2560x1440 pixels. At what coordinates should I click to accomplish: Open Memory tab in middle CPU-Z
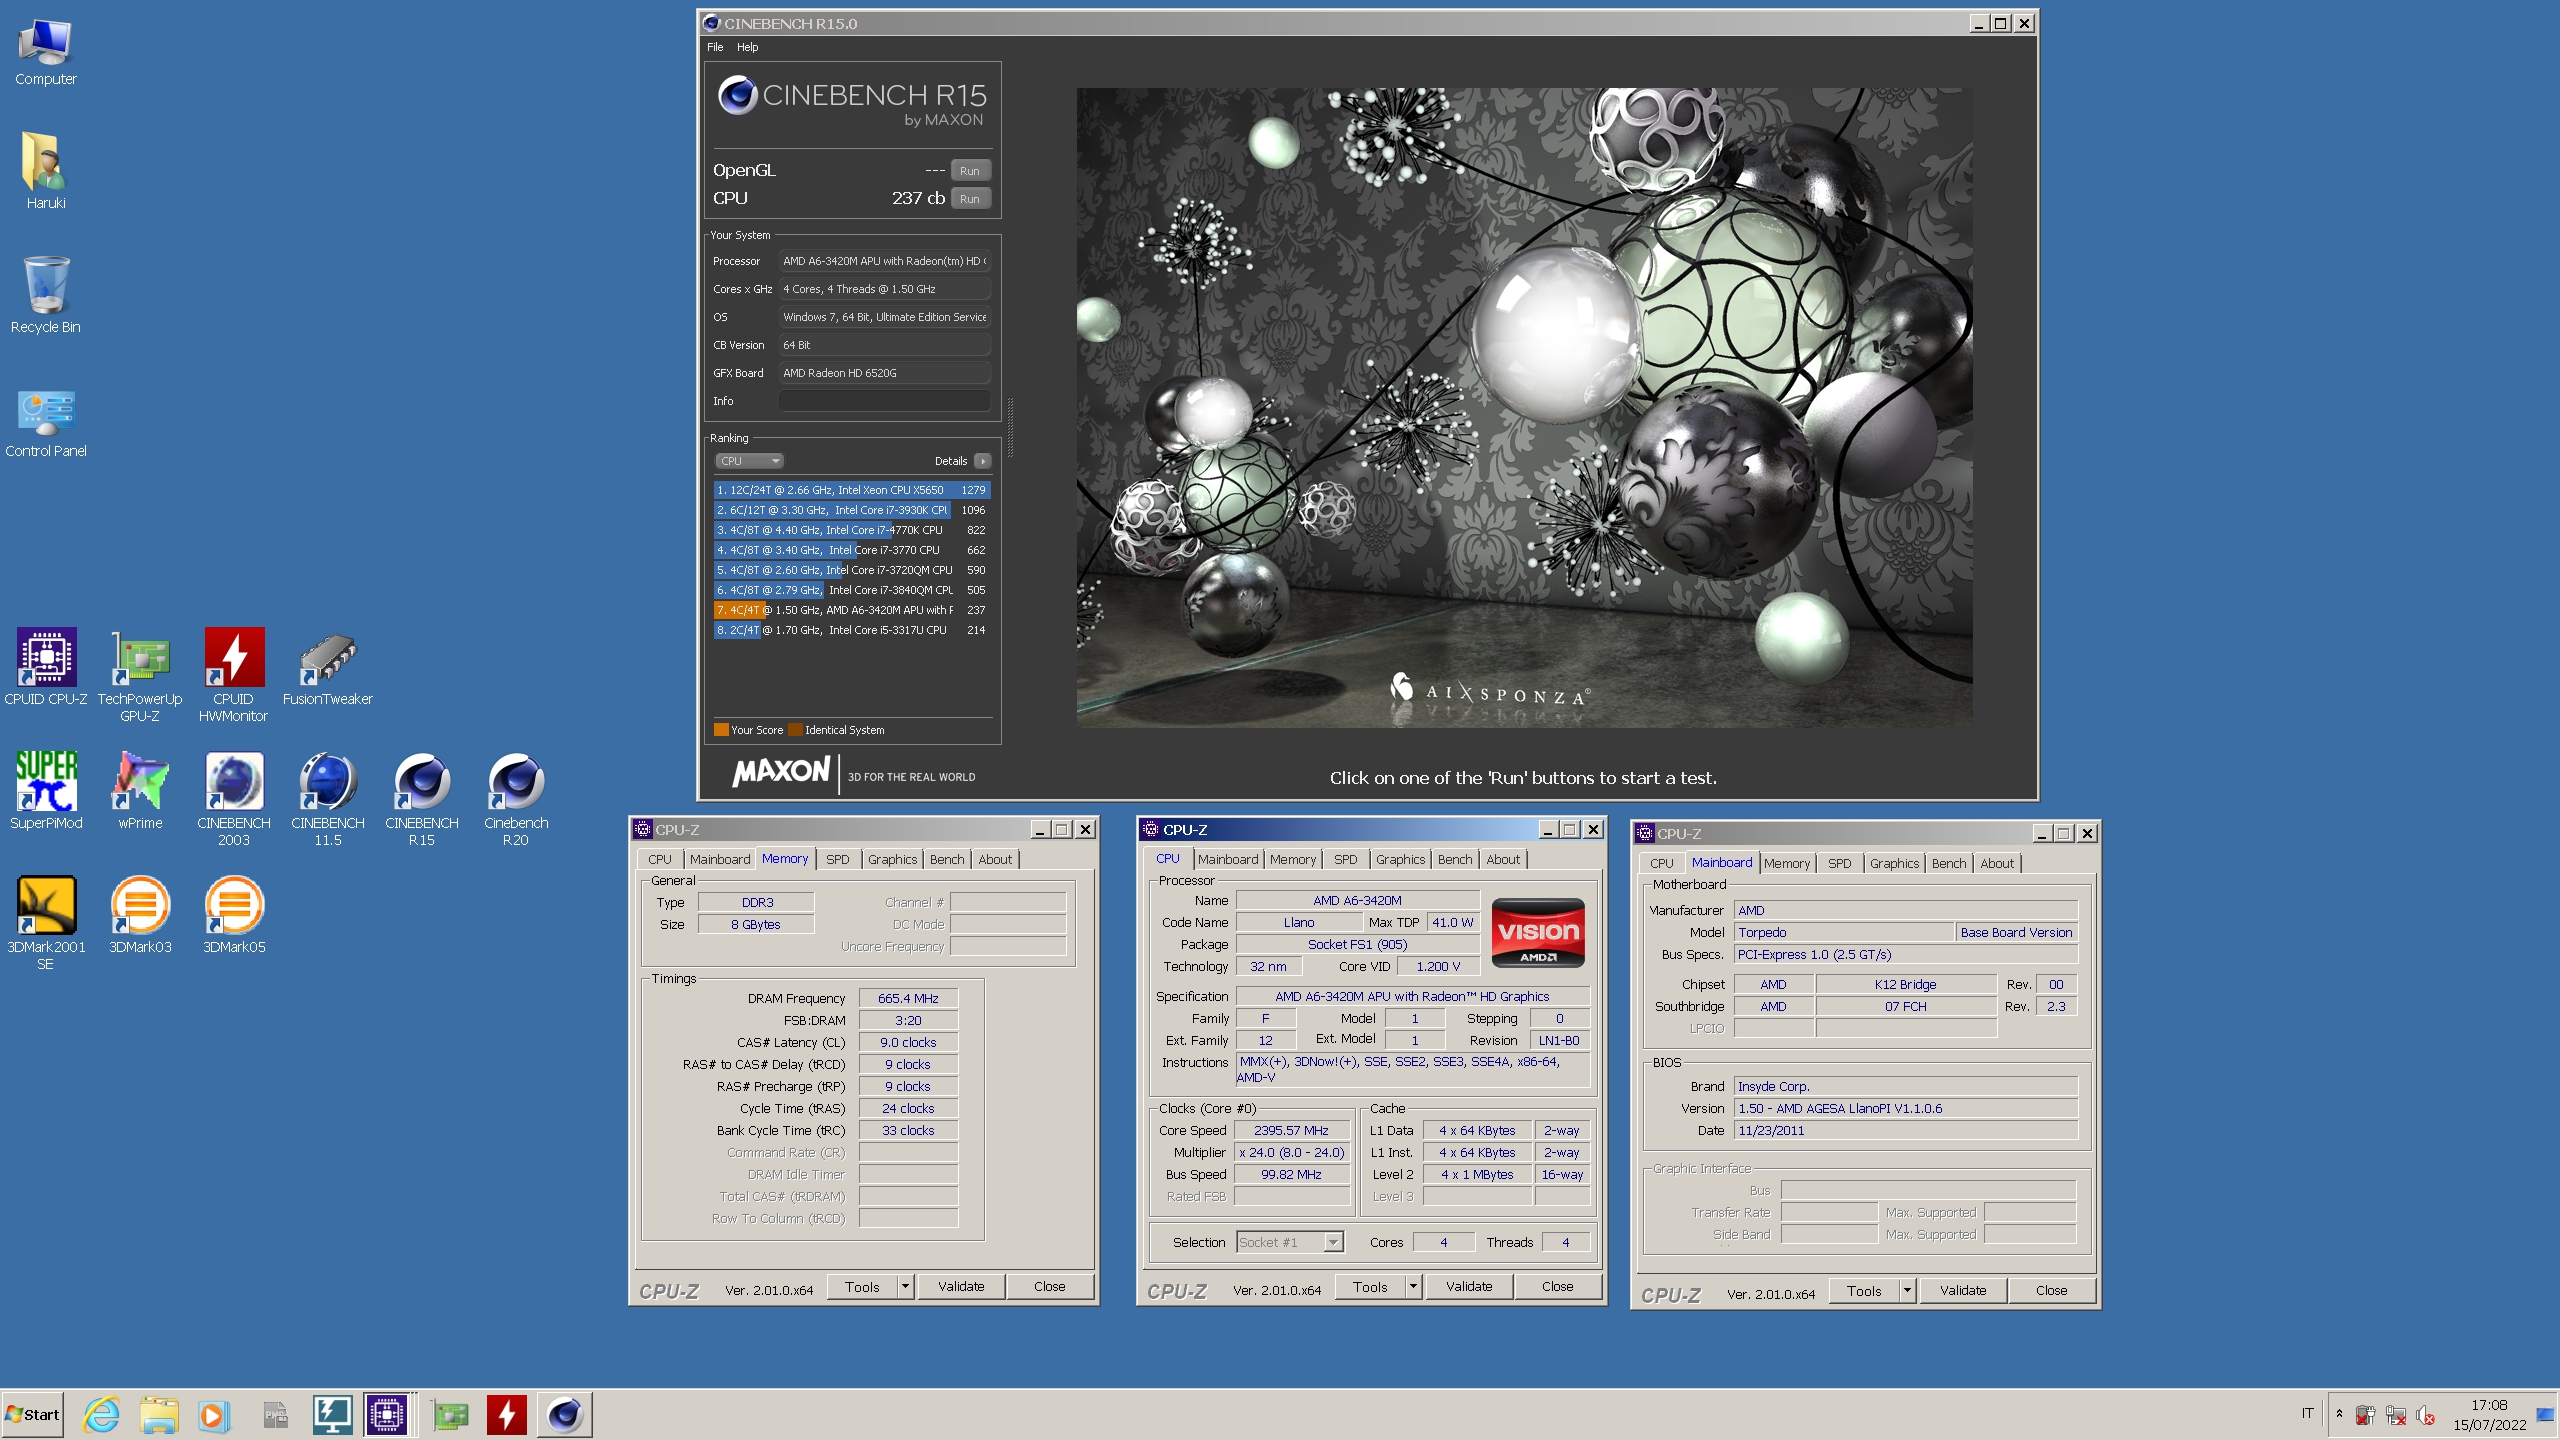[1293, 859]
